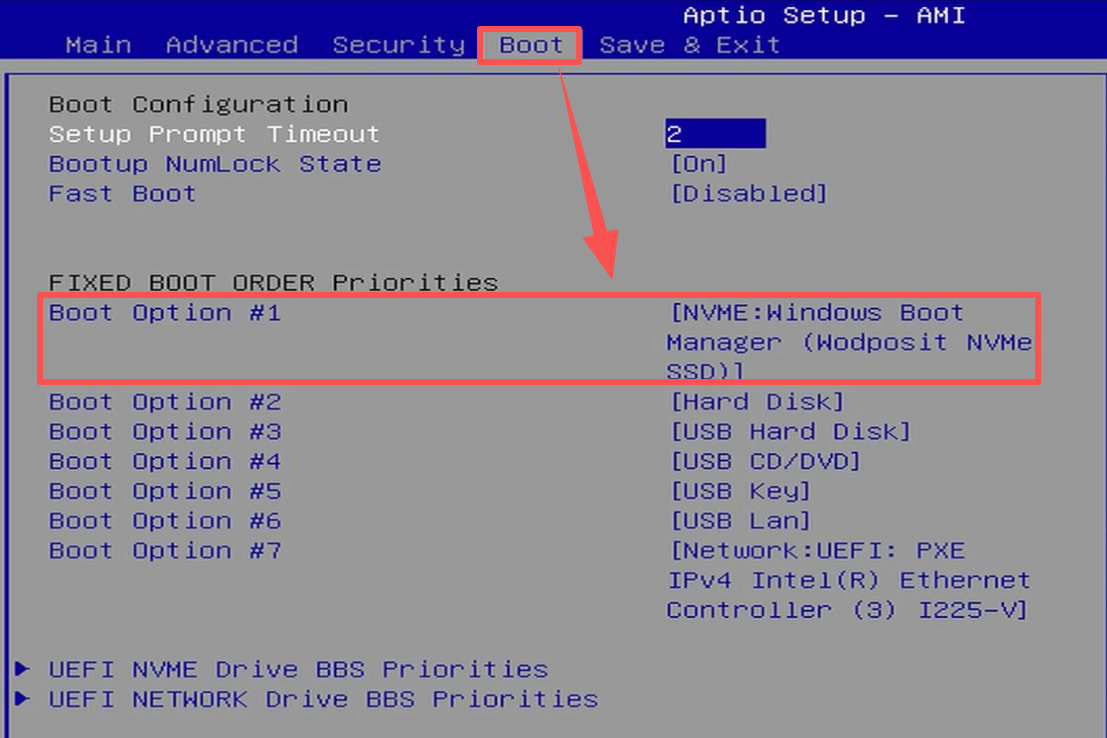1107x738 pixels.
Task: Open UEFI NVME Drive BBS Priorities submenu
Action: click(x=298, y=669)
